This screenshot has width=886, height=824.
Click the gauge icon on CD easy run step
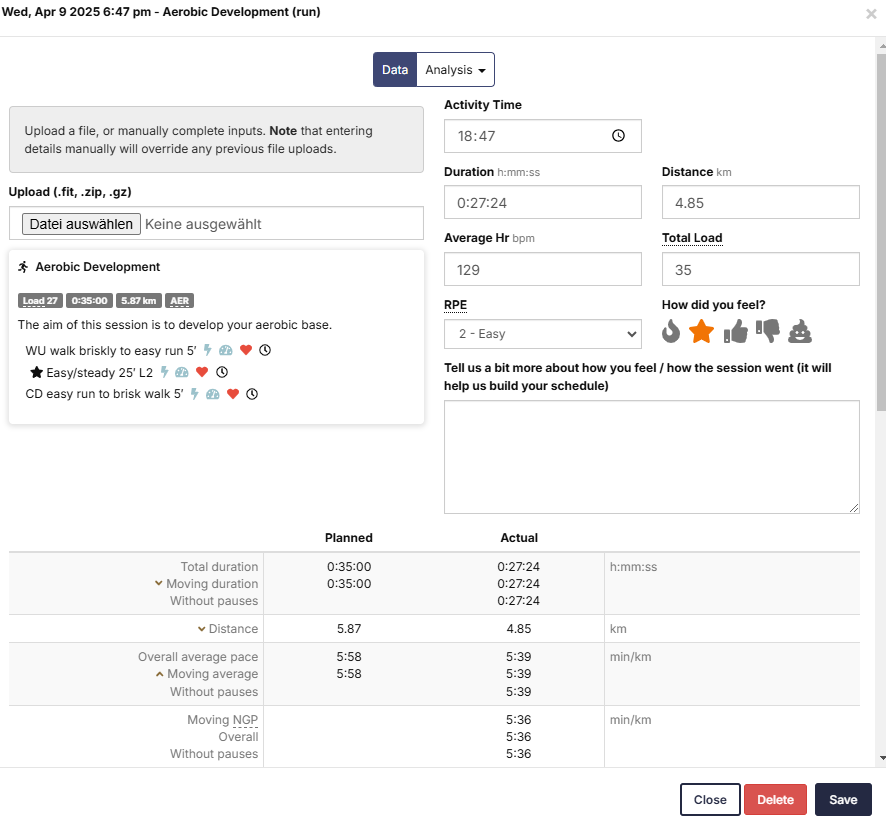(x=214, y=394)
